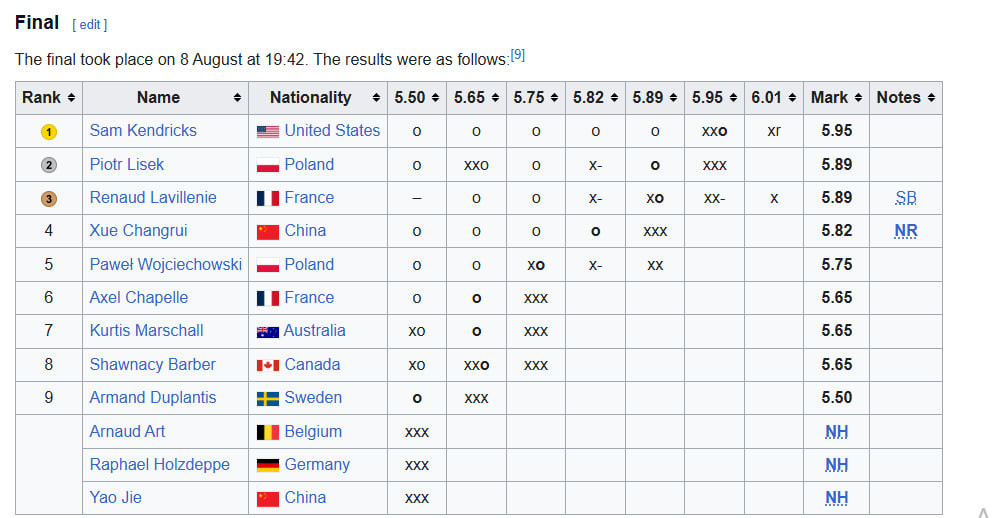This screenshot has width=993, height=518.
Task: Click the gold medal icon
Action: click(x=49, y=131)
